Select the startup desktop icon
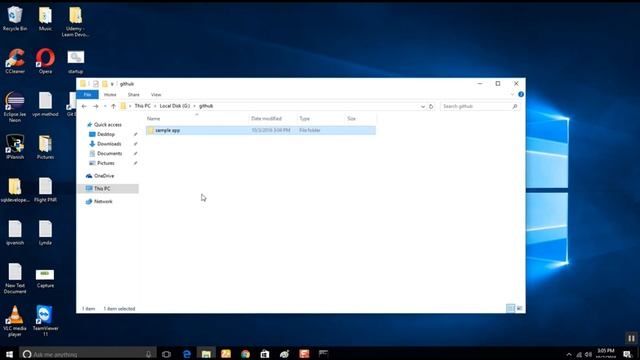This screenshot has width=640, height=360. (76, 61)
